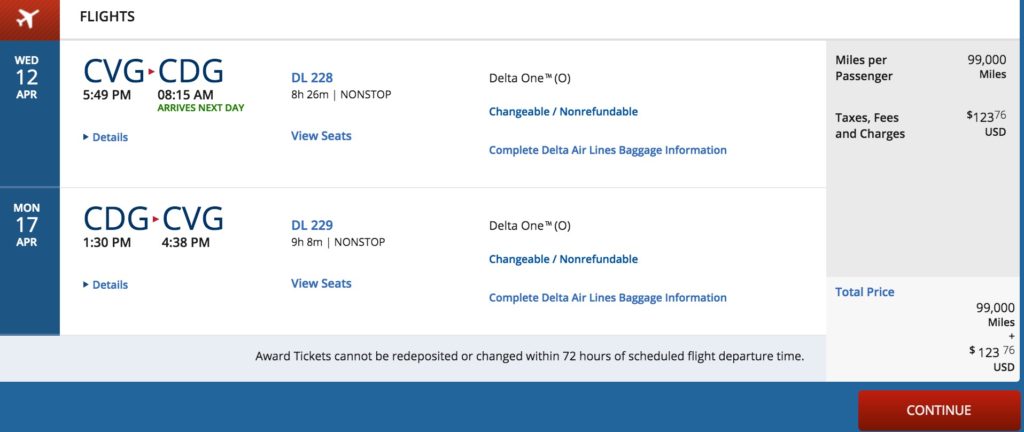Open baggage information for the return flight

point(607,297)
